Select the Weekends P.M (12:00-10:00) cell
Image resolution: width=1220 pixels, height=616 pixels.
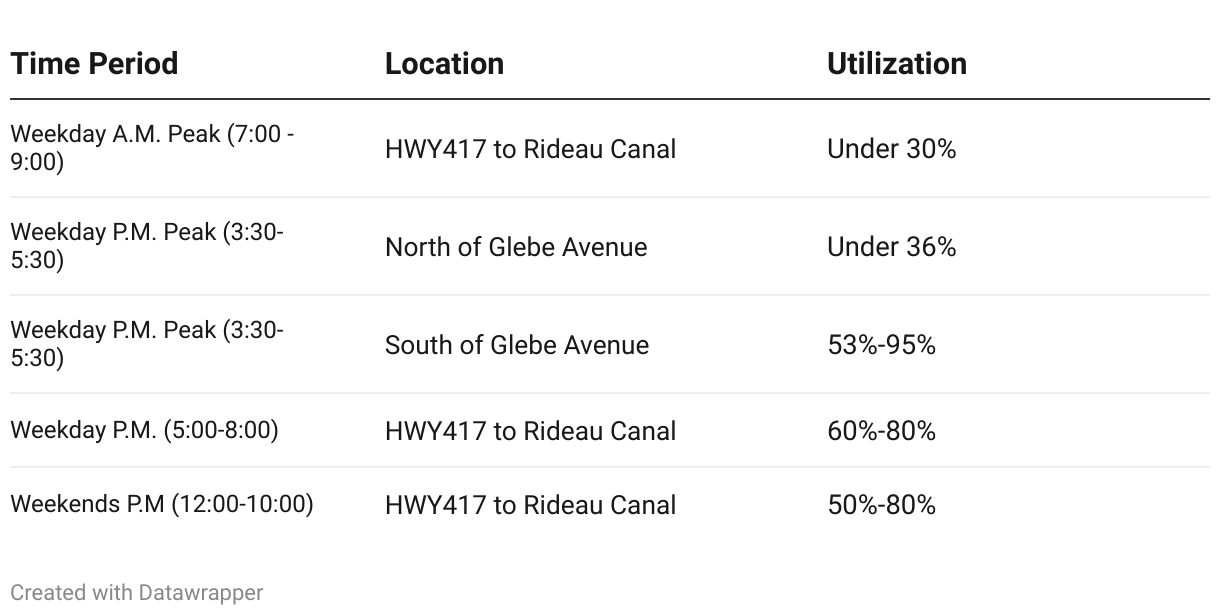tap(162, 504)
